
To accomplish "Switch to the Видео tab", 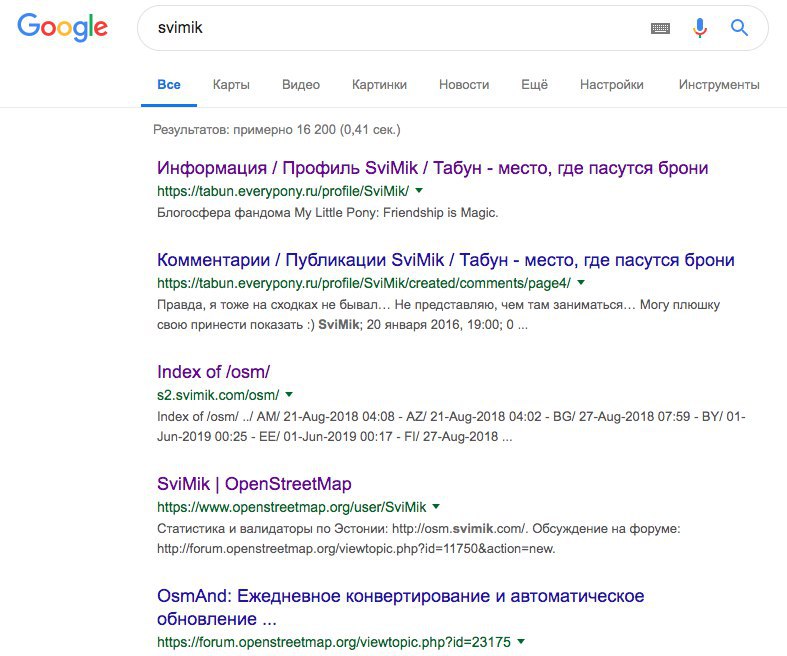I will pyautogui.click(x=301, y=84).
